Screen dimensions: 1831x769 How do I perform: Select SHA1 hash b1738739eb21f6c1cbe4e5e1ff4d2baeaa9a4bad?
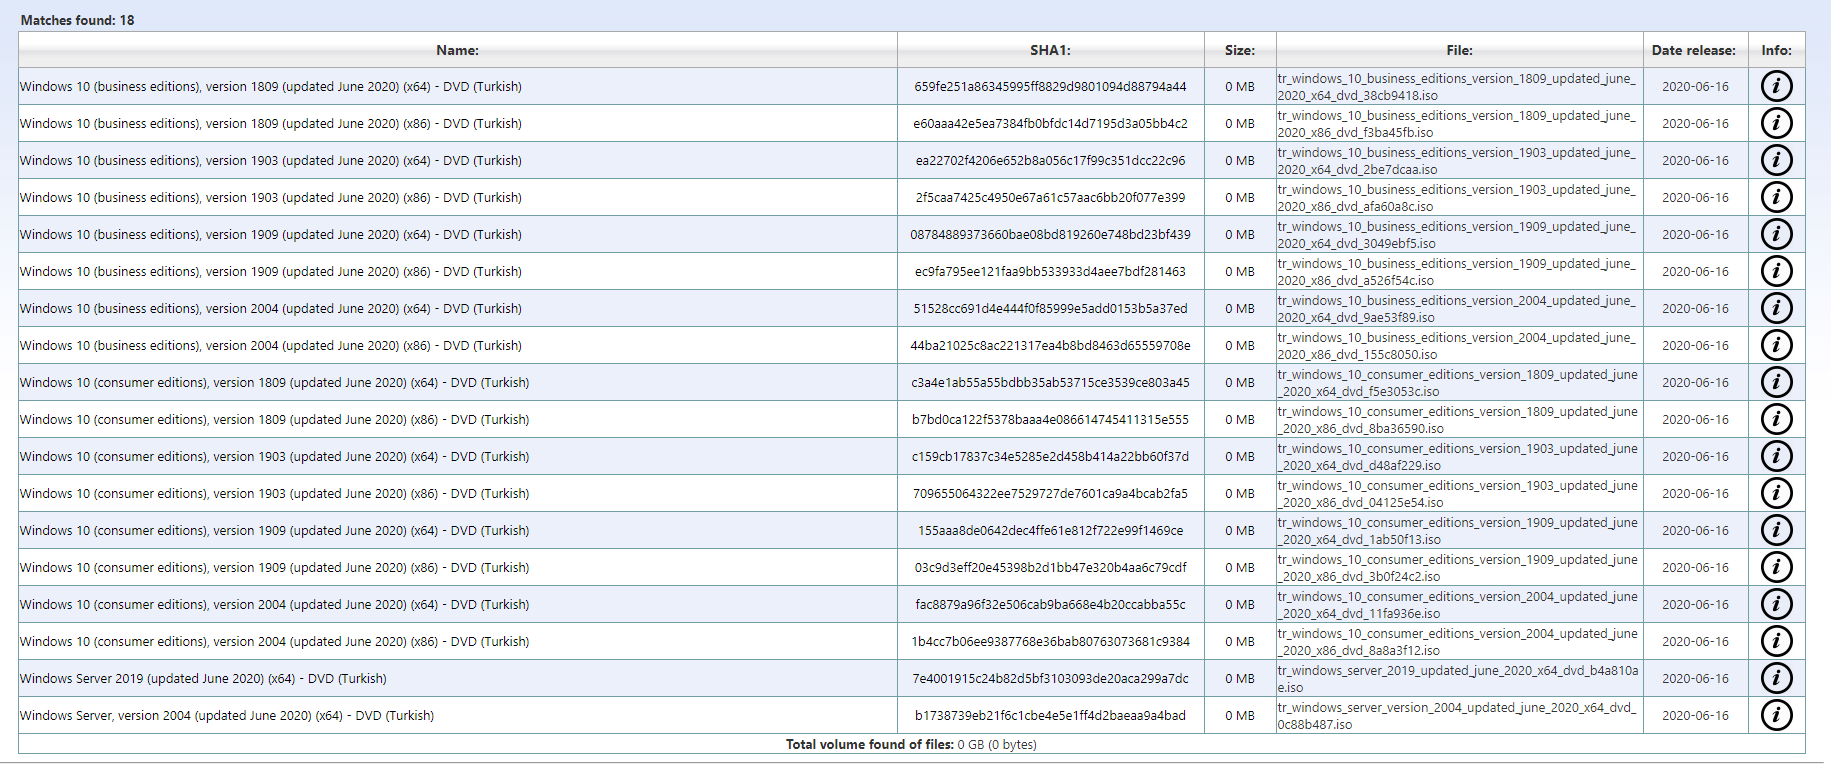pos(1050,716)
